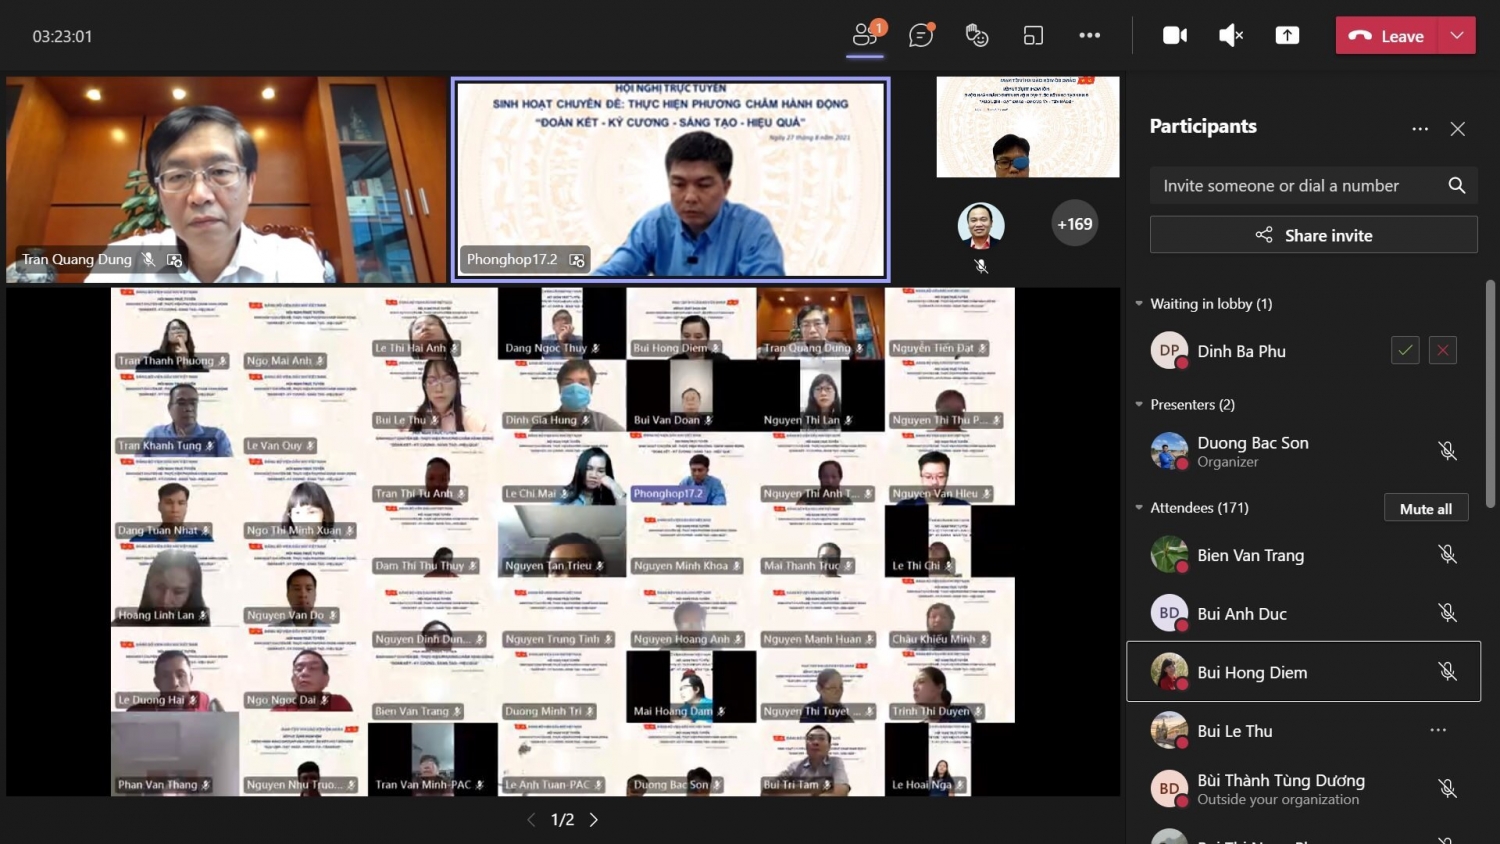Unmute the microphone in toolbar

click(1231, 36)
